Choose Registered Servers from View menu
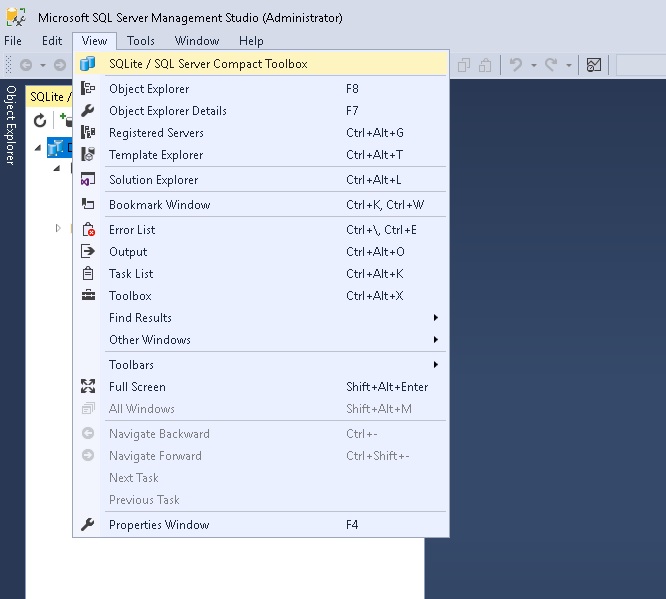The width and height of the screenshot is (666, 599). (261, 133)
